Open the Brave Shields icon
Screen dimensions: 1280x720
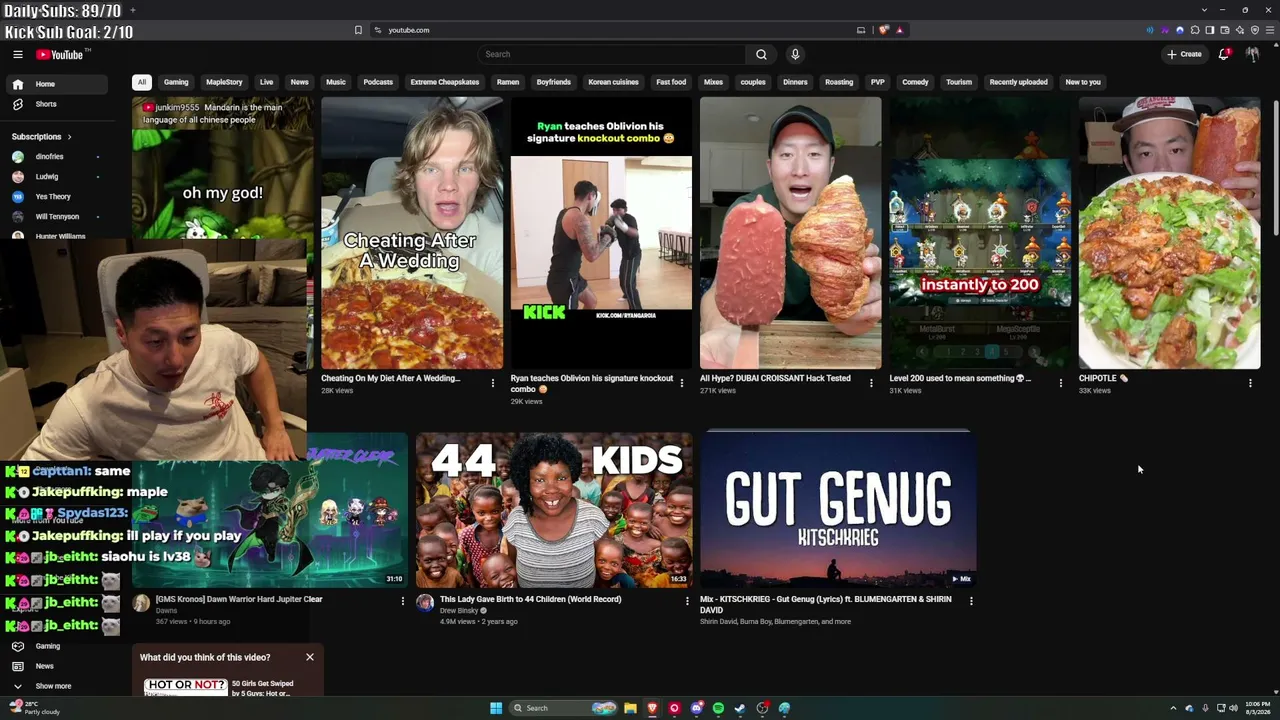tap(883, 30)
